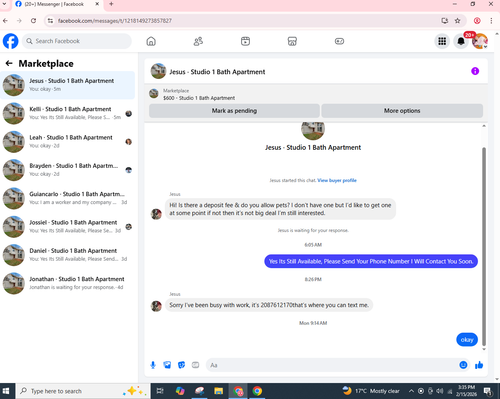The width and height of the screenshot is (500, 399).
Task: Open the Reels video icon in top navigation
Action: point(245,41)
